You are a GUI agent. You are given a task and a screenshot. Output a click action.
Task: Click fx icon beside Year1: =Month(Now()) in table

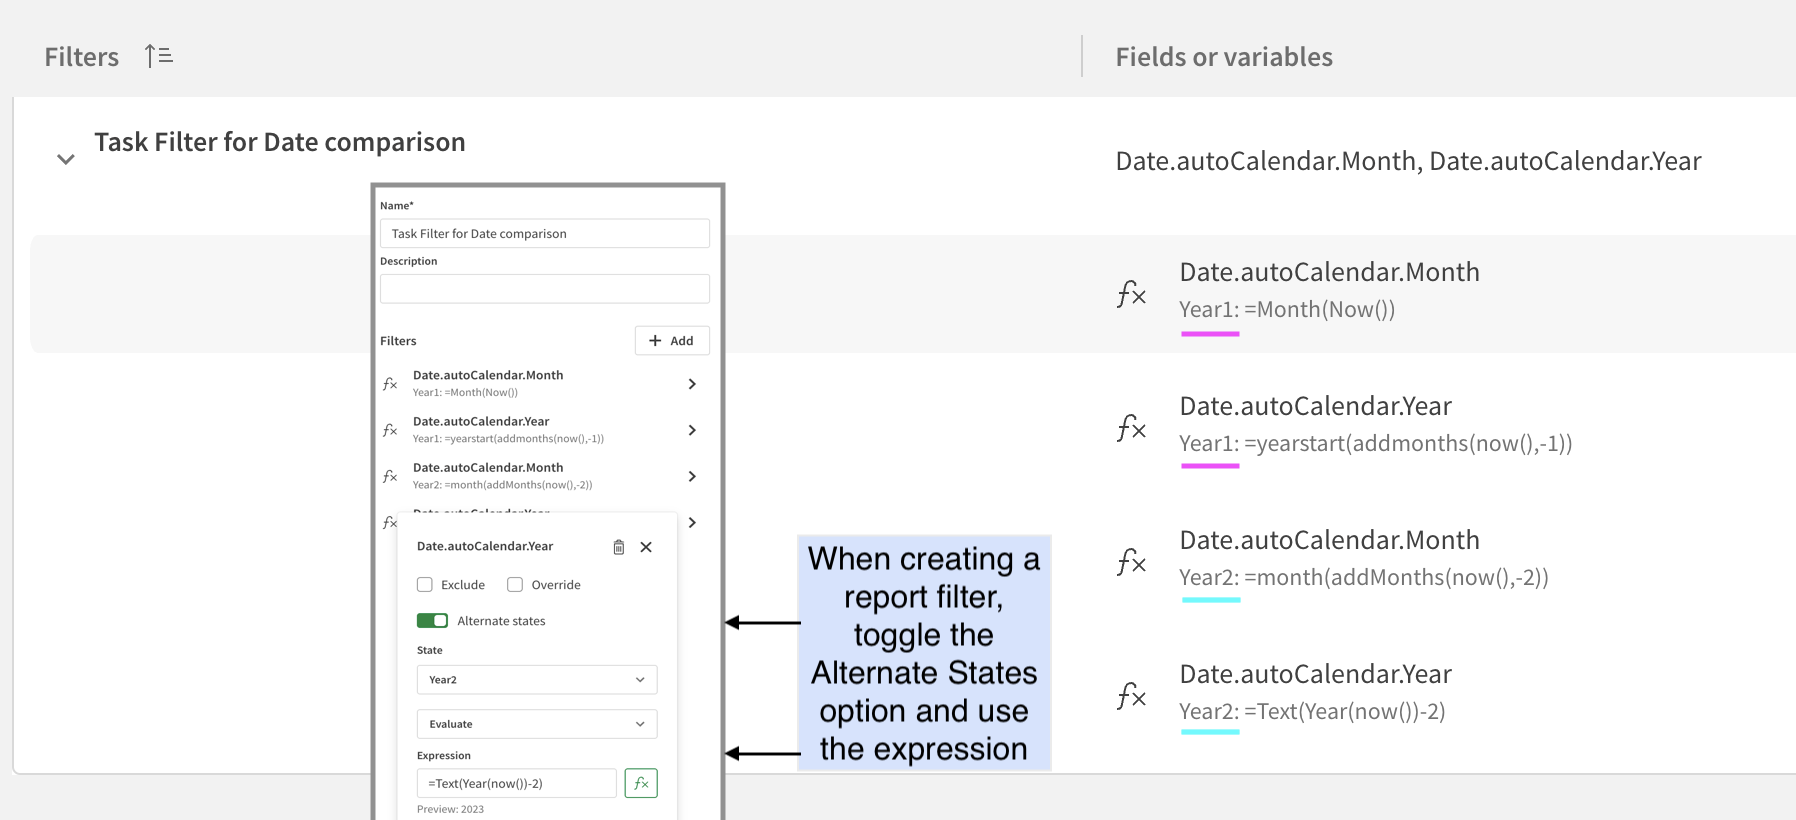tap(1131, 294)
